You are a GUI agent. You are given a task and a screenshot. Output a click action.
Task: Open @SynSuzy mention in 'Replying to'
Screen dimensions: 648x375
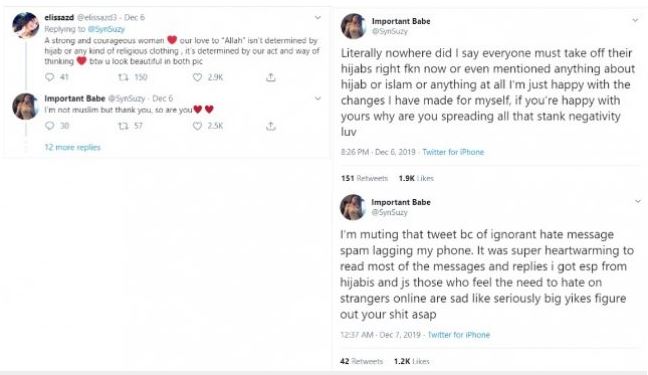(106, 29)
